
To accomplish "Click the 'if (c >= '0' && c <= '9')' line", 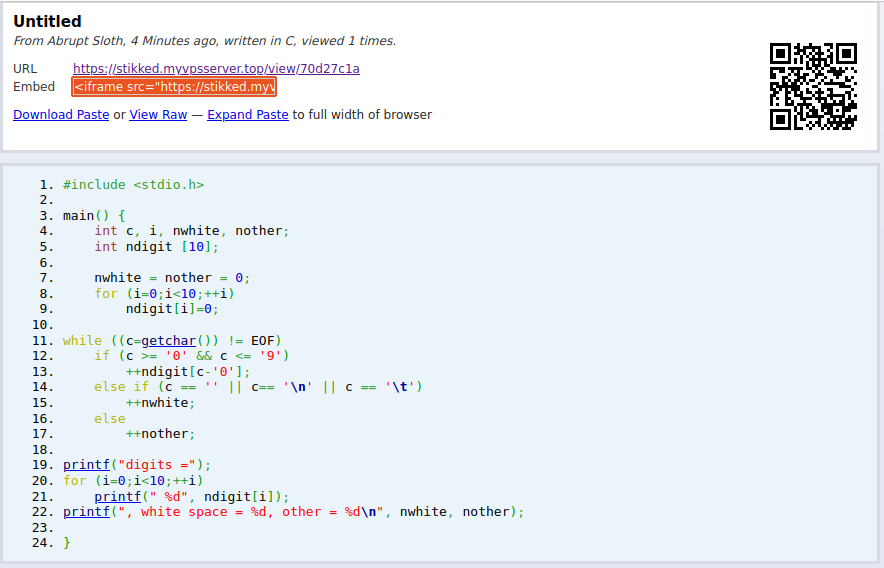I will pyautogui.click(x=192, y=356).
